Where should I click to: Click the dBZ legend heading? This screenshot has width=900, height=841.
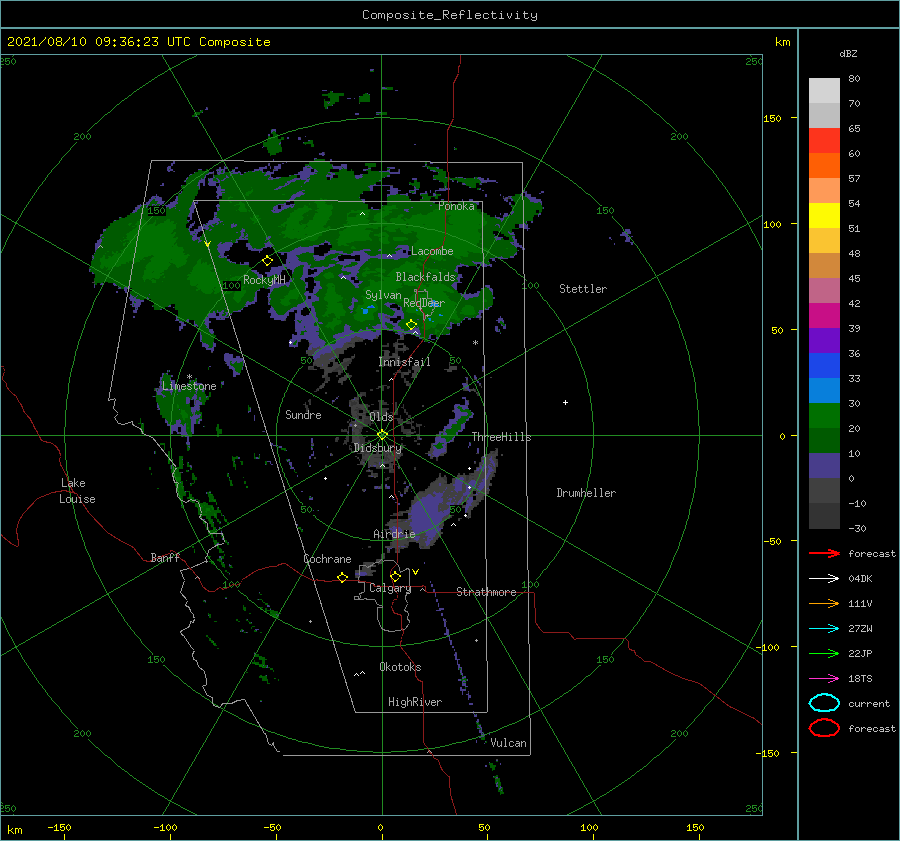coord(848,54)
